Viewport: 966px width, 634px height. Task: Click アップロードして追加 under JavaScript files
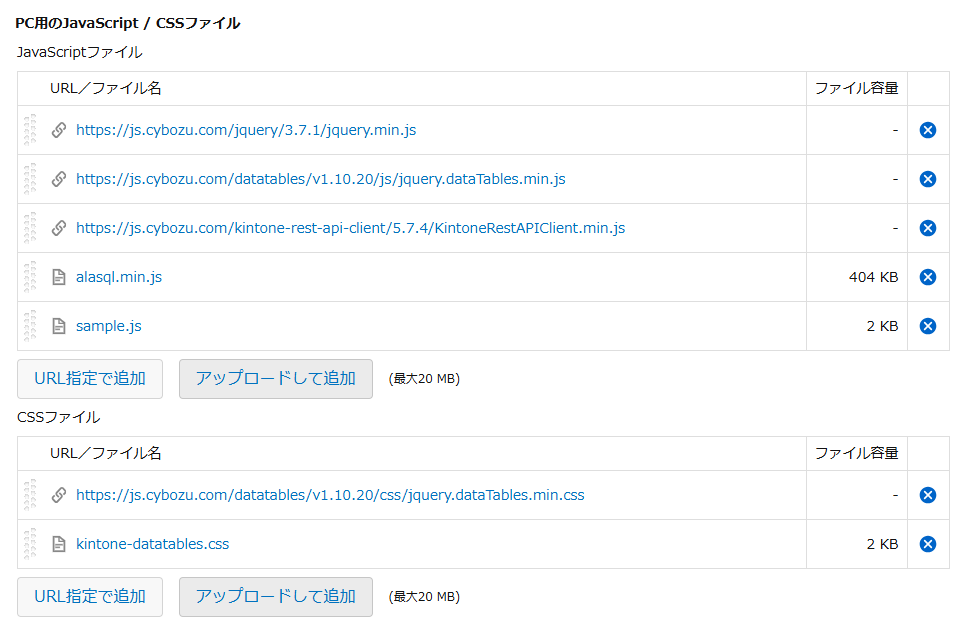click(x=275, y=379)
